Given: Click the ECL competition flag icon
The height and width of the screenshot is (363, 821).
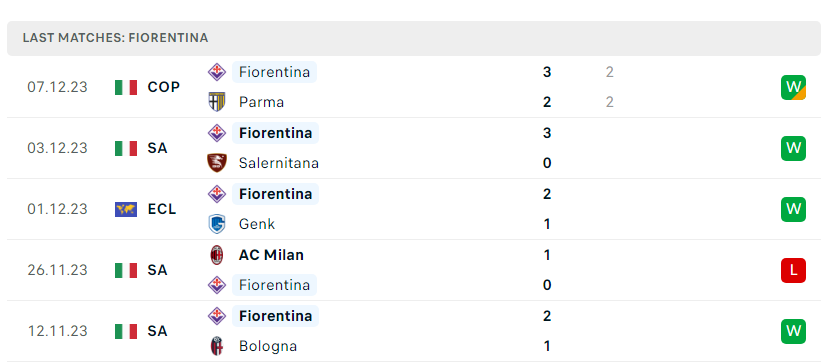Looking at the screenshot, I should click(126, 210).
